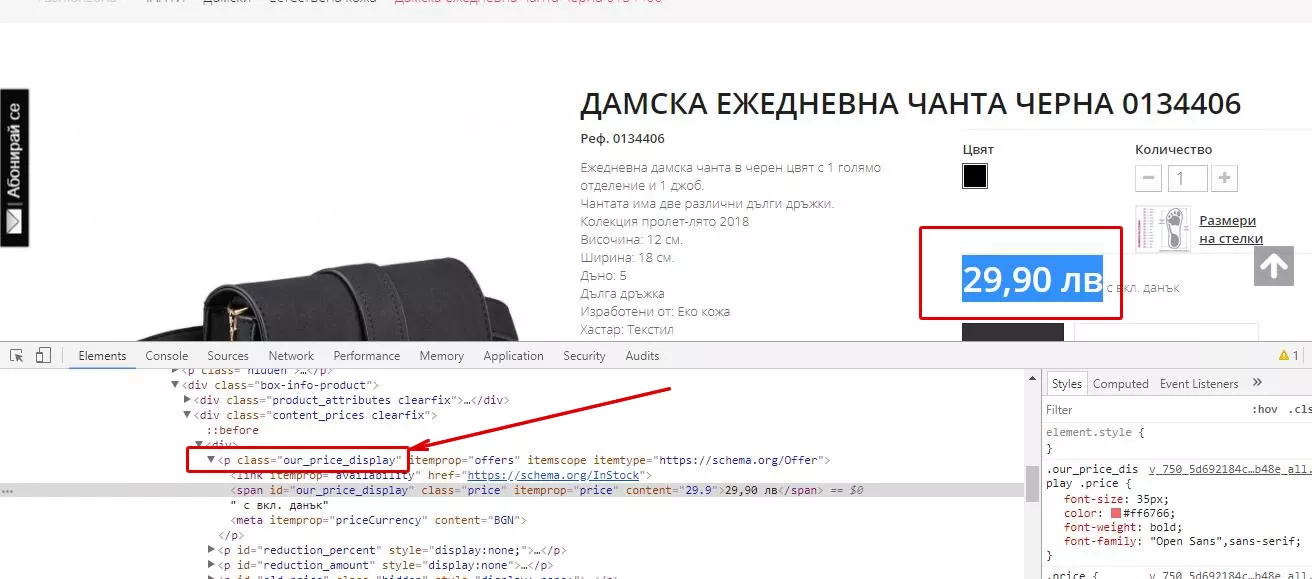The height and width of the screenshot is (579, 1312).
Task: Click the product title ДАМСКА ЕЖЕДНЕВНА ЧАНТА ЧЕРНА
Action: tap(910, 103)
